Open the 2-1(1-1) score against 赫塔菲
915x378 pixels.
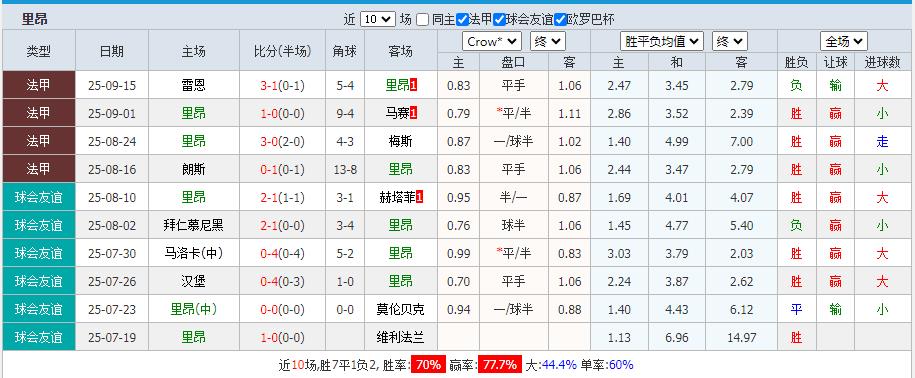tap(282, 198)
